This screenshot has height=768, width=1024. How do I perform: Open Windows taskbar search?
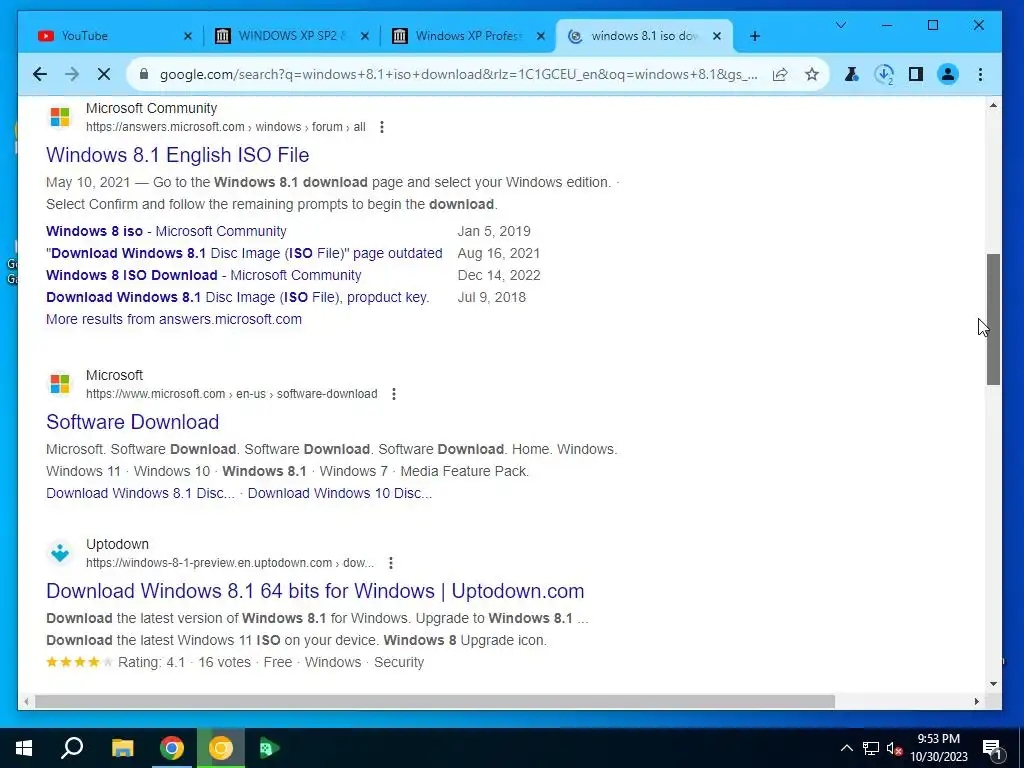coord(72,748)
